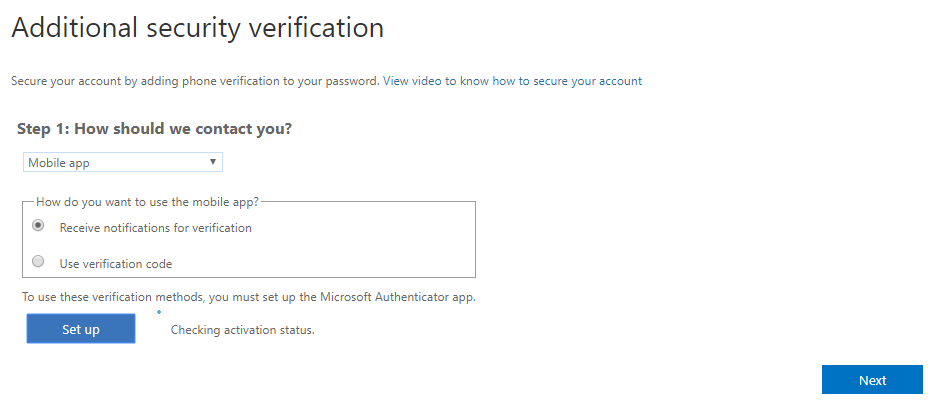Select the "Use verification code" radio button
This screenshot has height=418, width=941.
pos(38,262)
